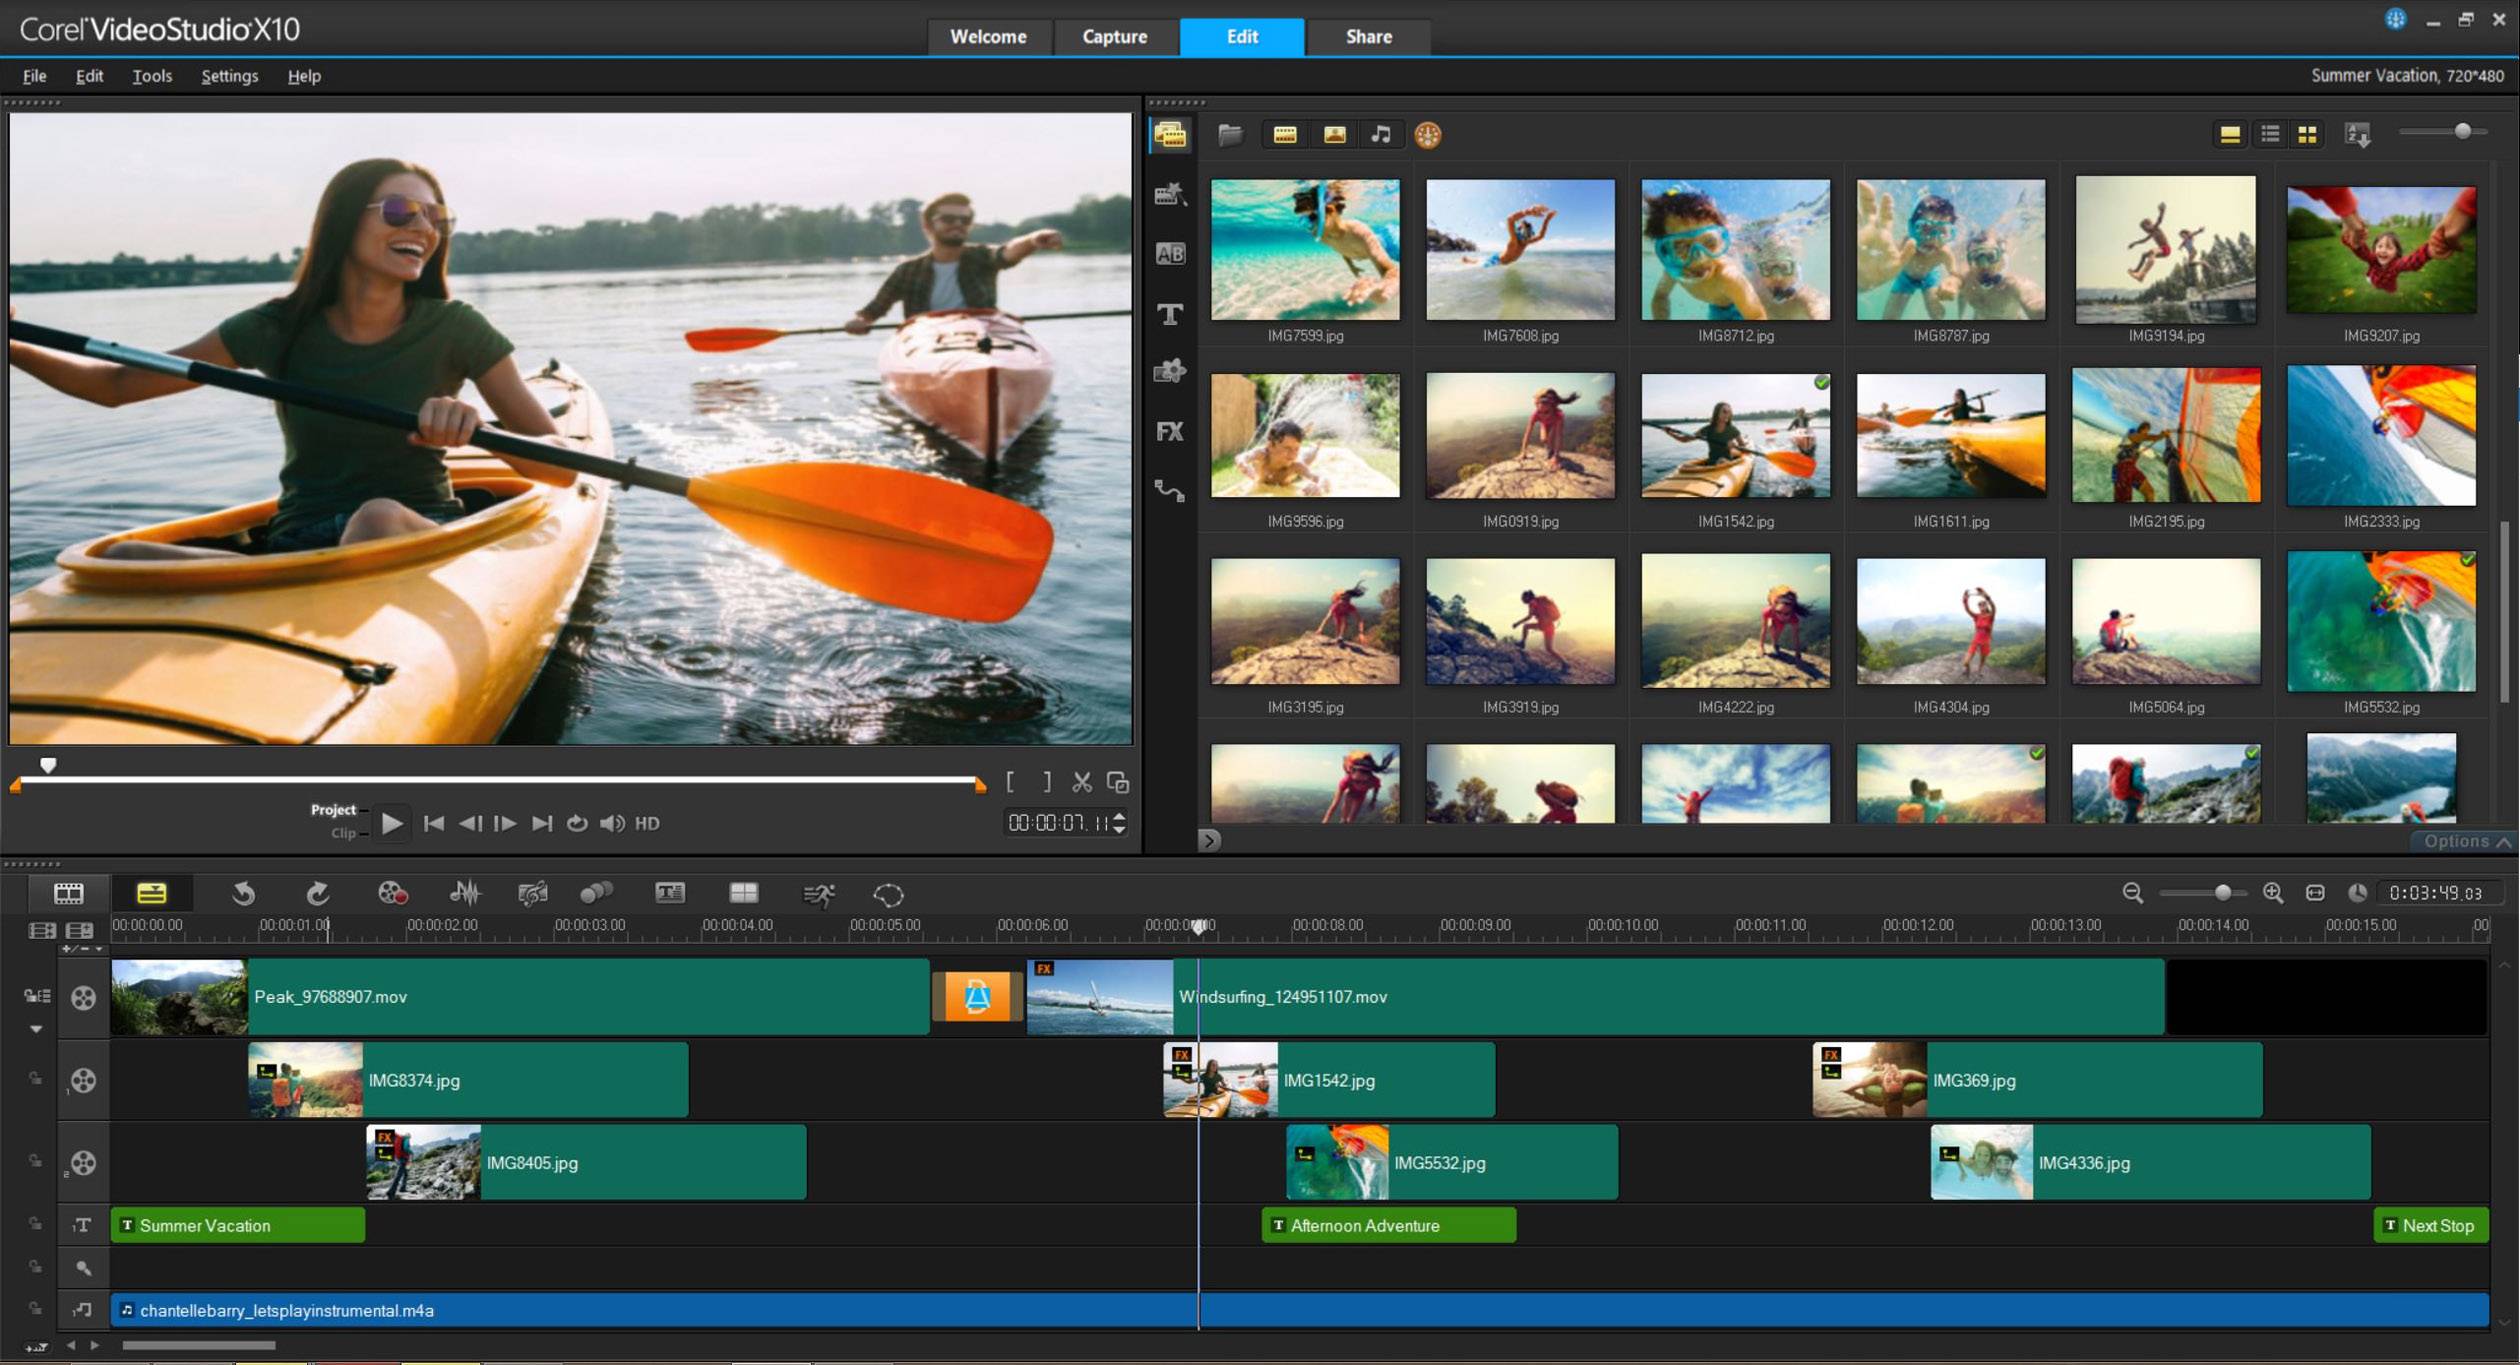The width and height of the screenshot is (2520, 1365).
Task: Open the Settings menu
Action: (x=227, y=76)
